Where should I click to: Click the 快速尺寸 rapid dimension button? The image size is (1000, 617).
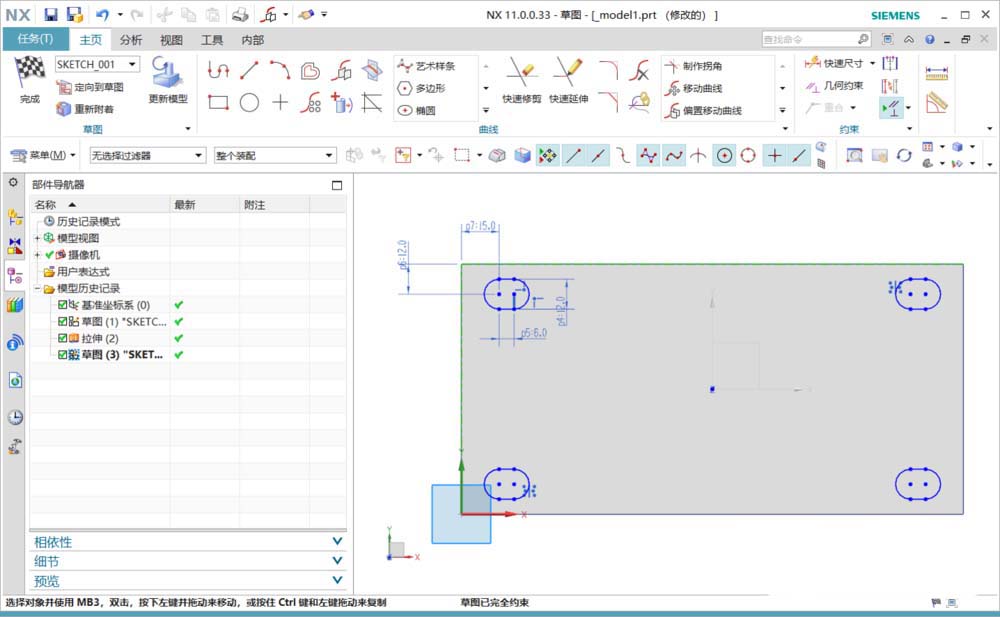[834, 63]
